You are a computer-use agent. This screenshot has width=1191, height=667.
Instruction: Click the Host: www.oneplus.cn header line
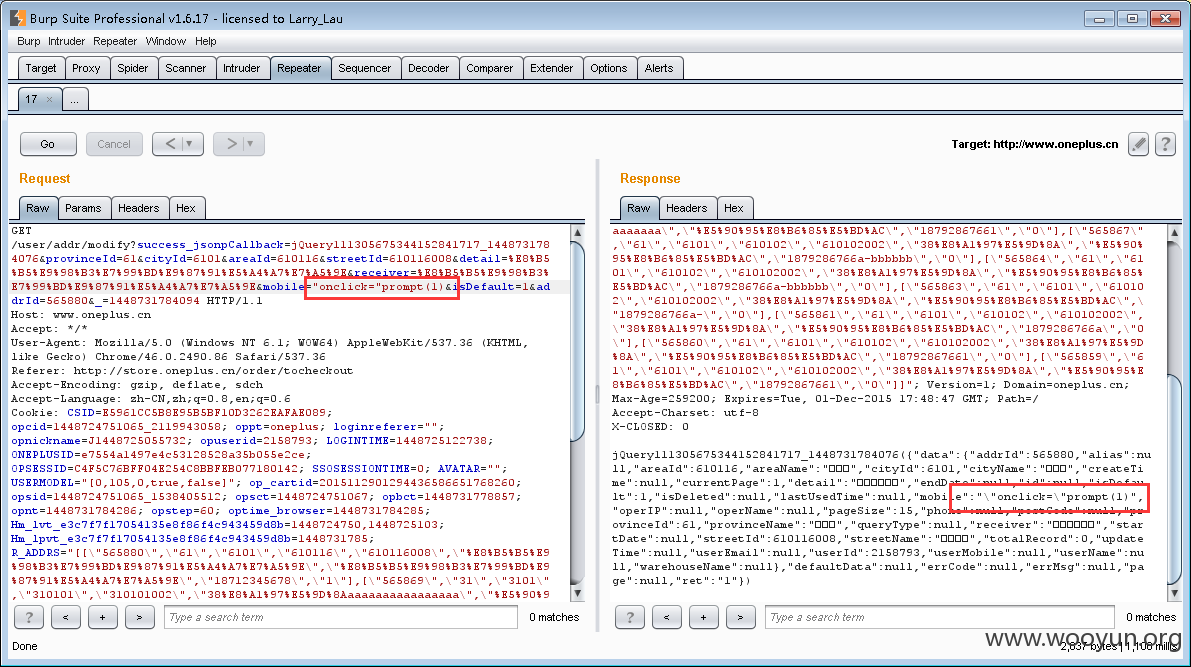point(81,315)
